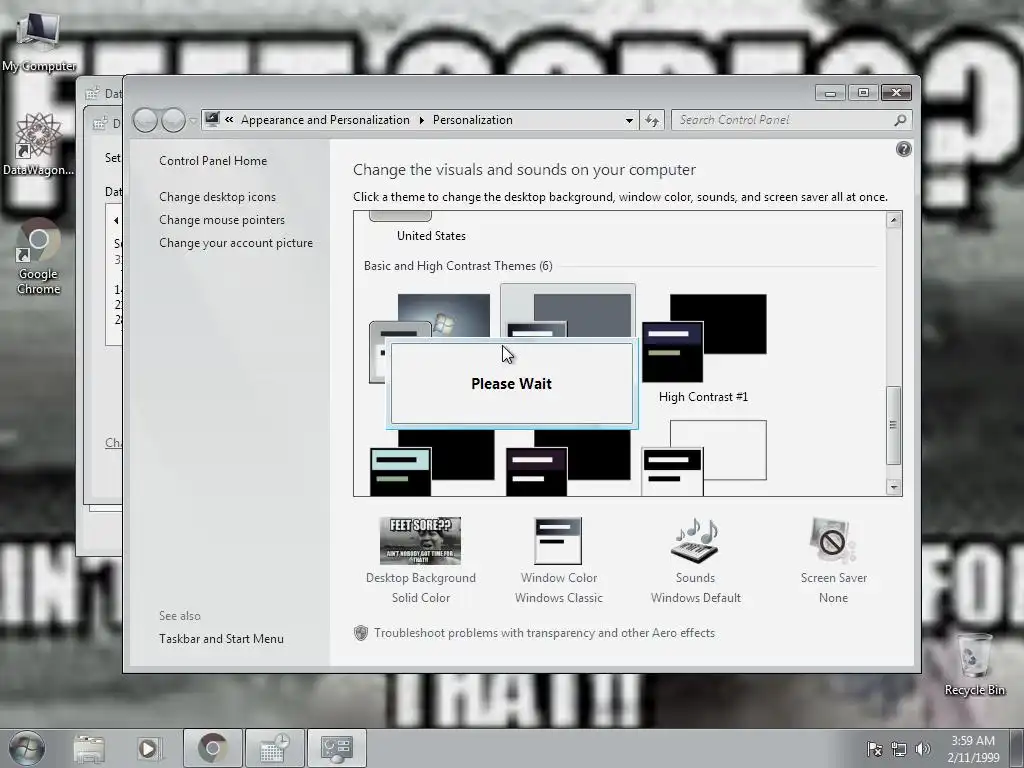
Task: Open Google Chrome desktop shortcut
Action: pyautogui.click(x=39, y=258)
